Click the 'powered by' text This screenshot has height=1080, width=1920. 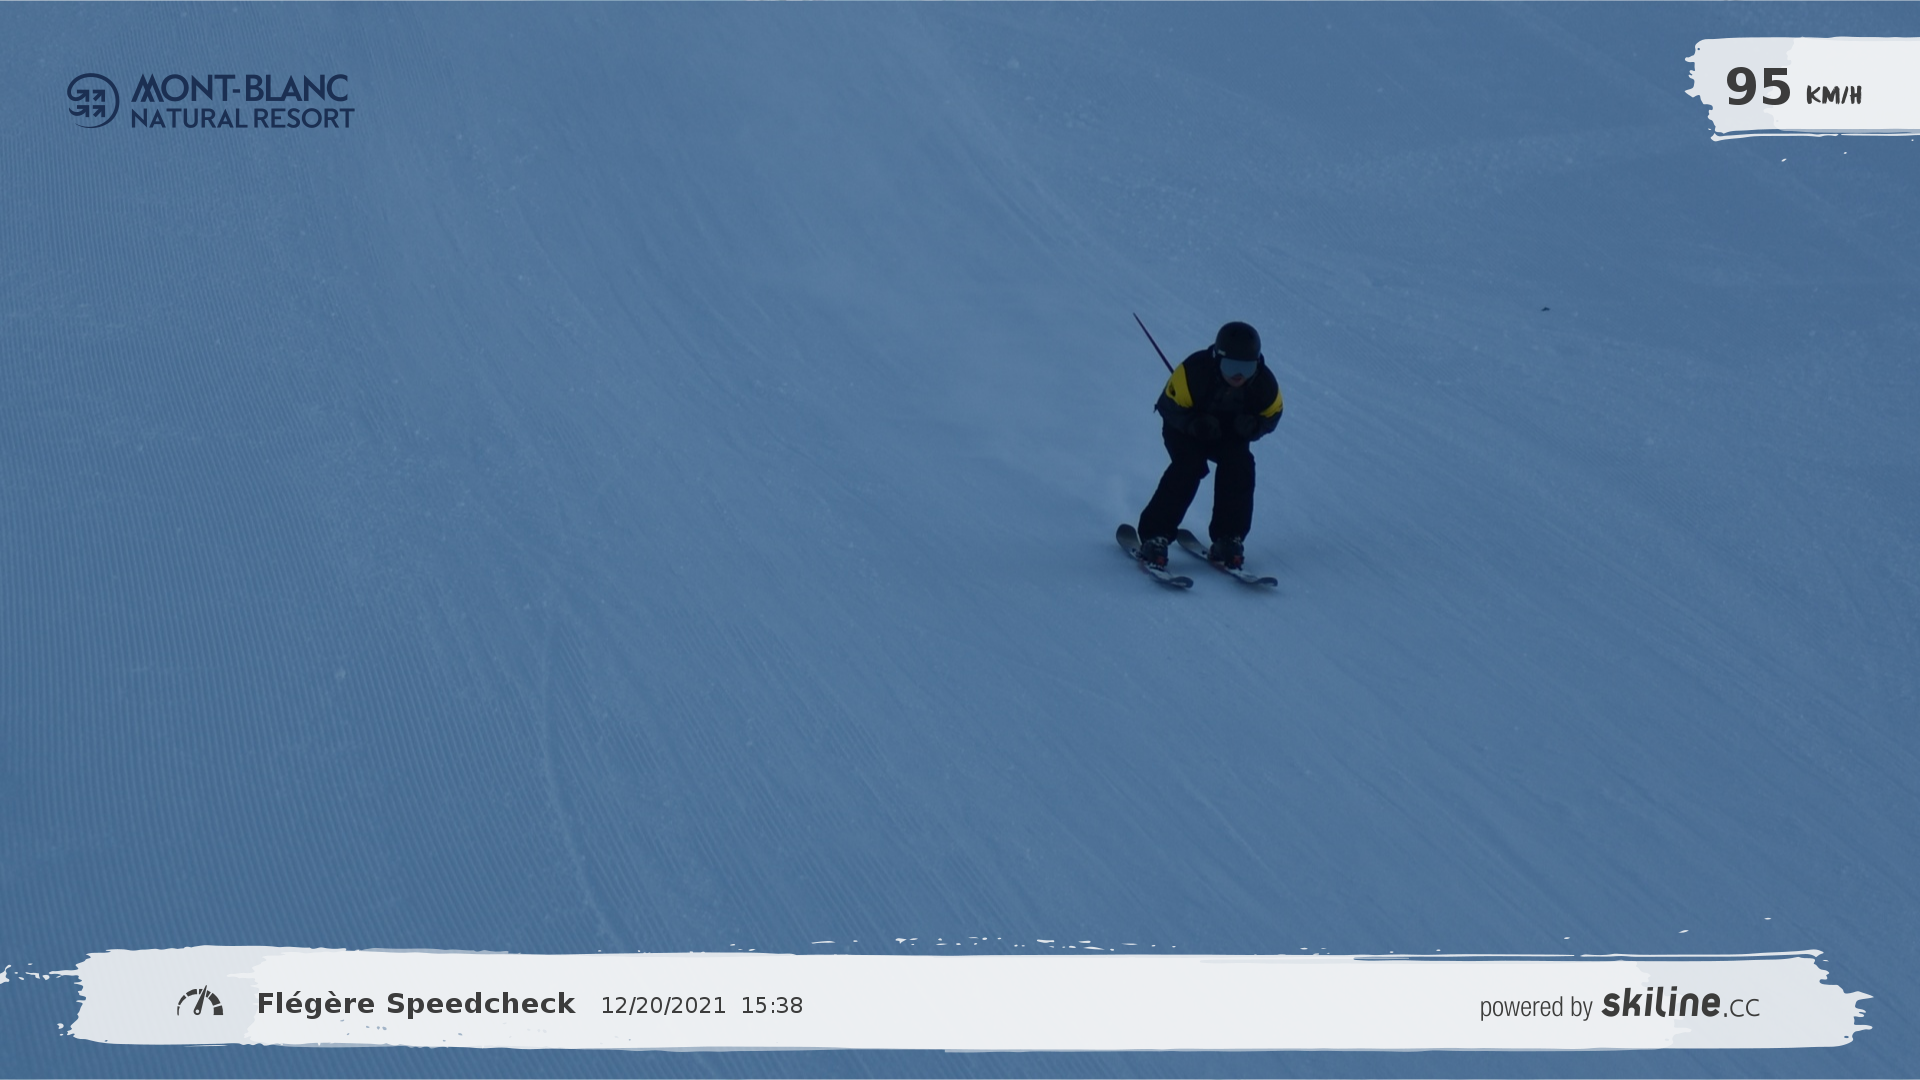click(x=1535, y=1007)
